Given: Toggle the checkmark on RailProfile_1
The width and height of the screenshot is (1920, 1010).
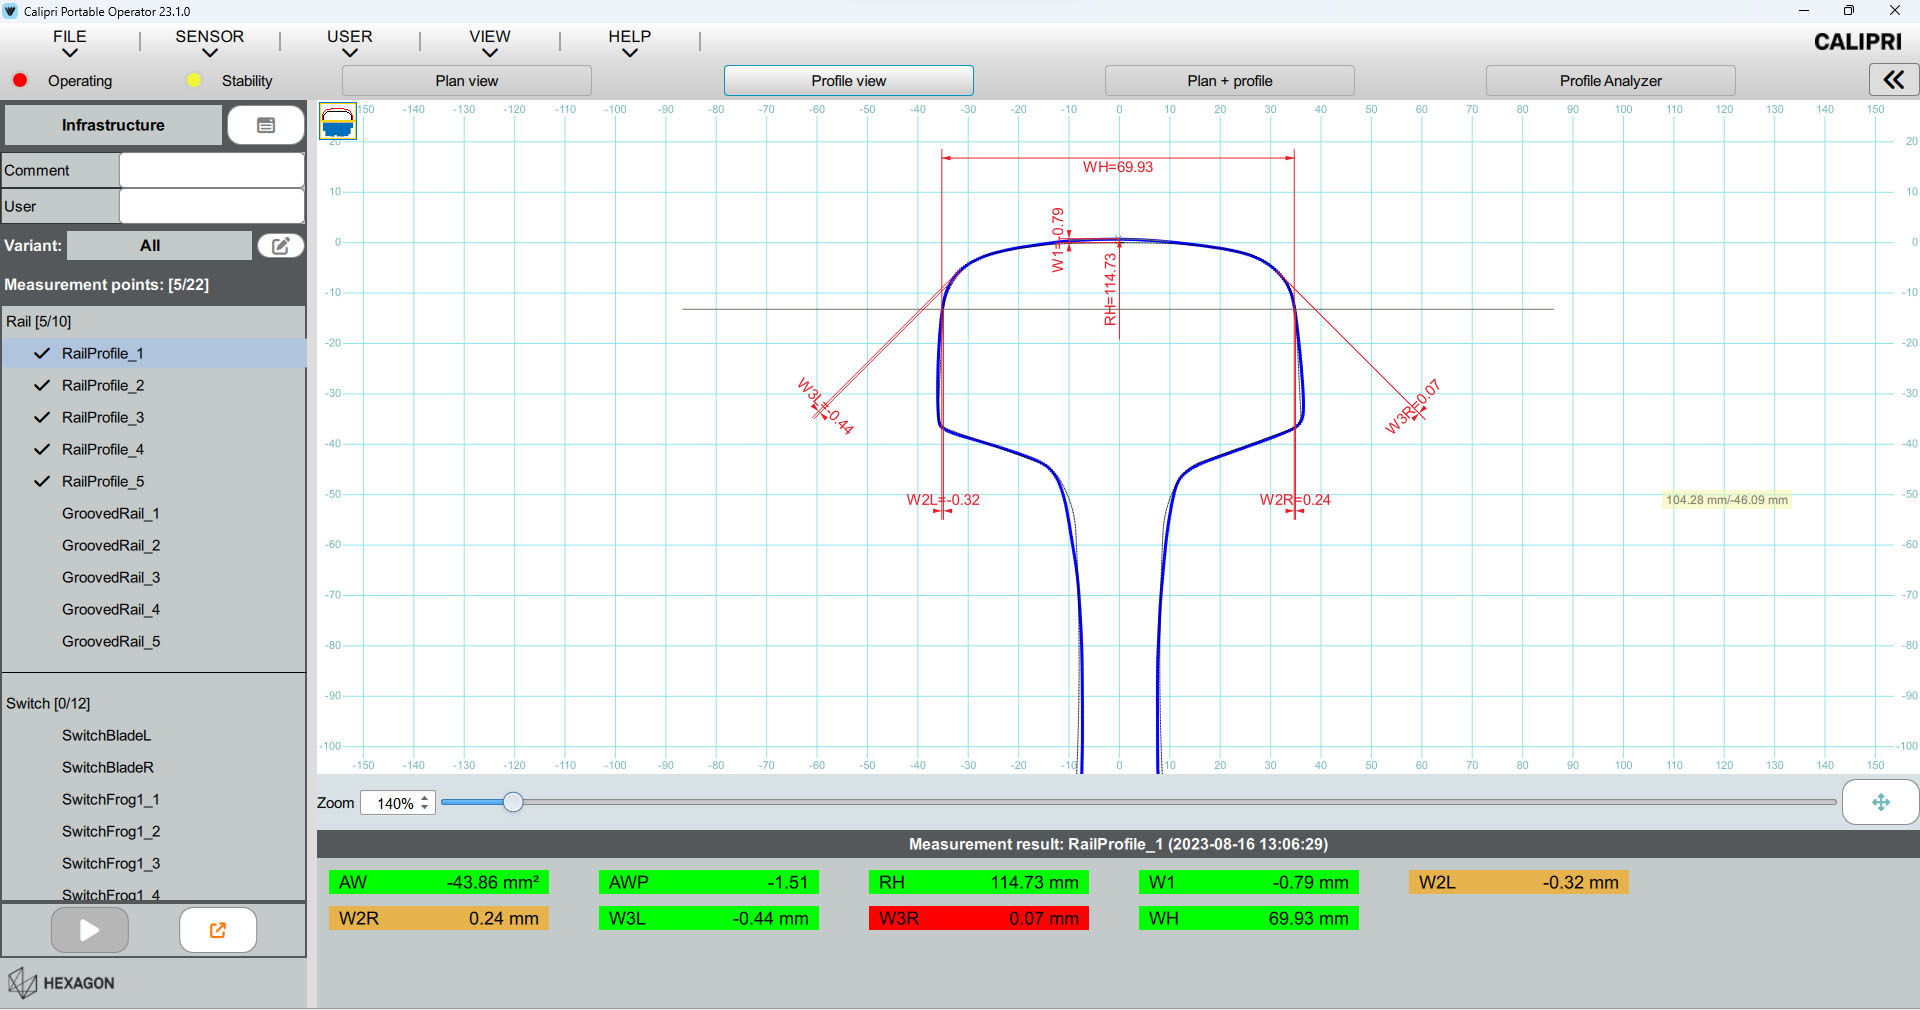Looking at the screenshot, I should 42,353.
